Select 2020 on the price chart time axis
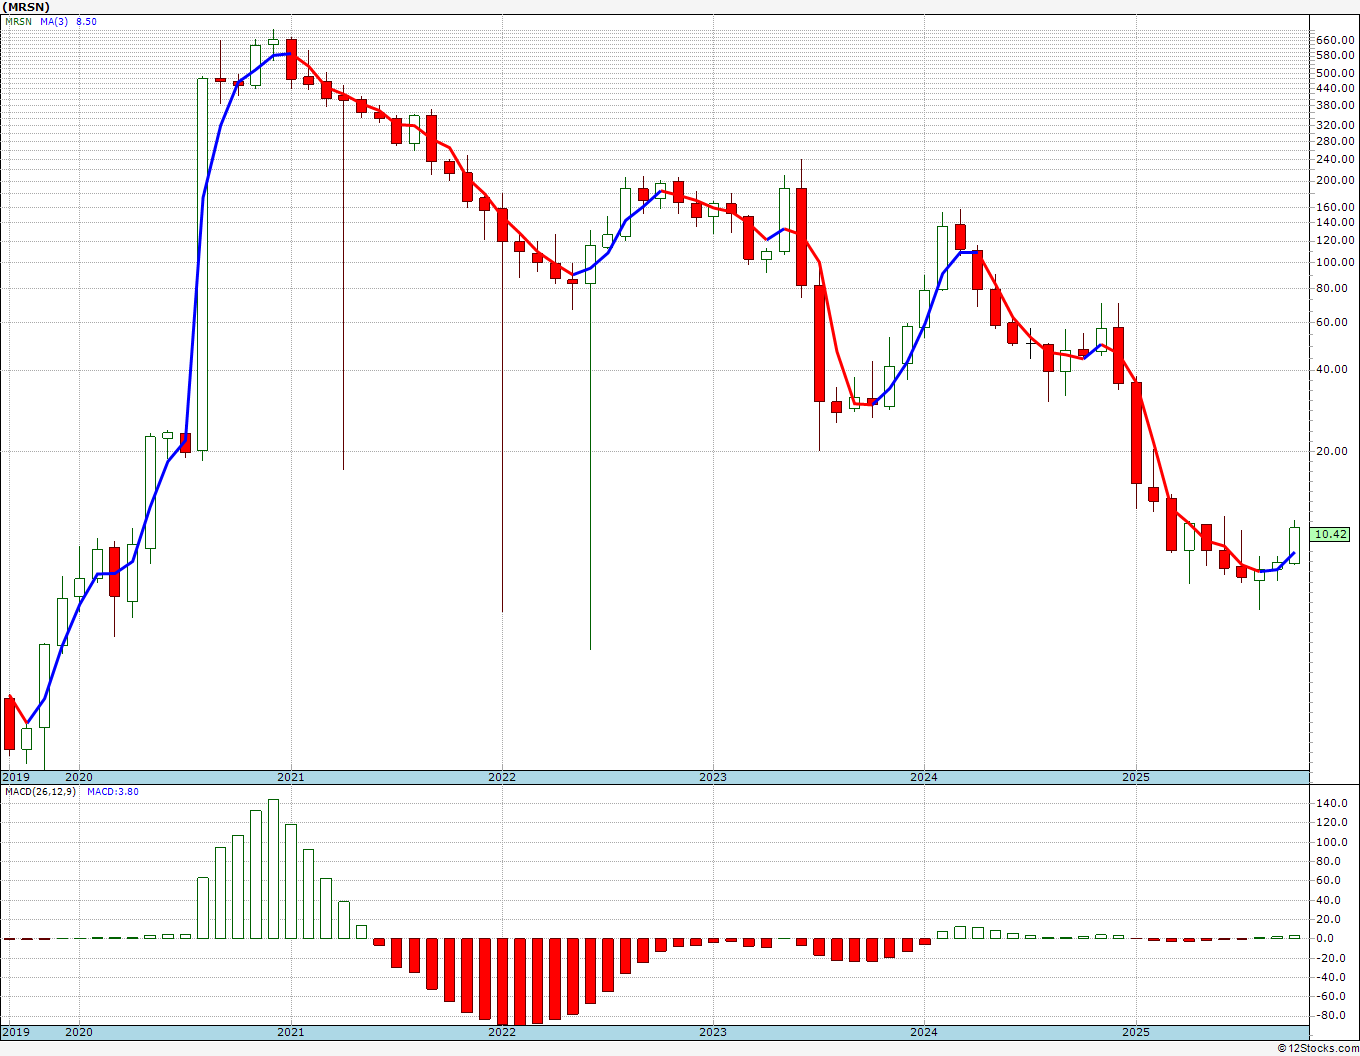Screen dimensions: 1360x1056 (78, 777)
